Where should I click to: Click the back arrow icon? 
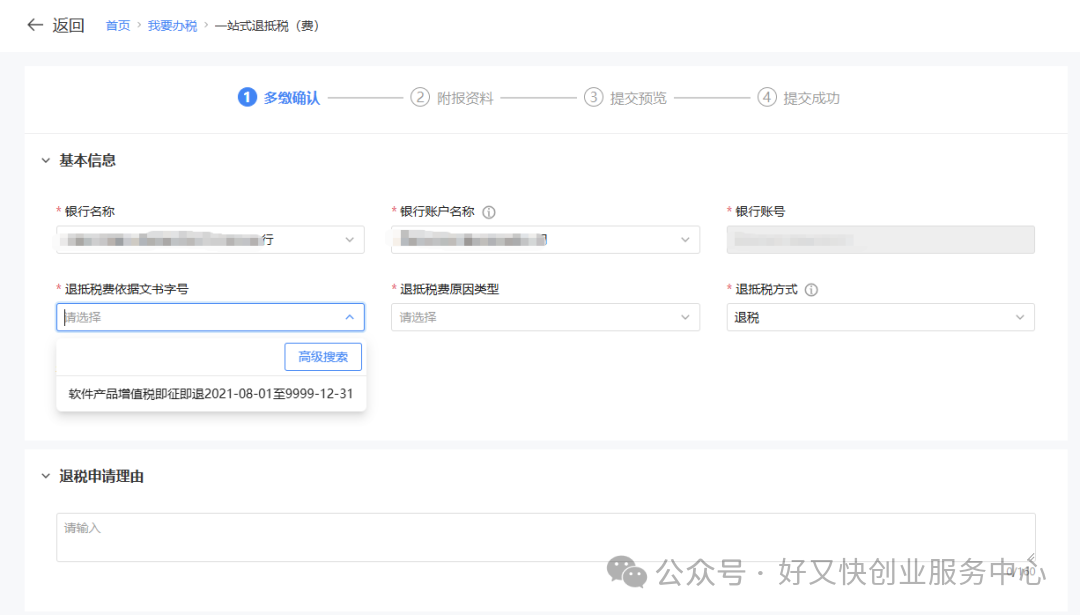coord(34,25)
